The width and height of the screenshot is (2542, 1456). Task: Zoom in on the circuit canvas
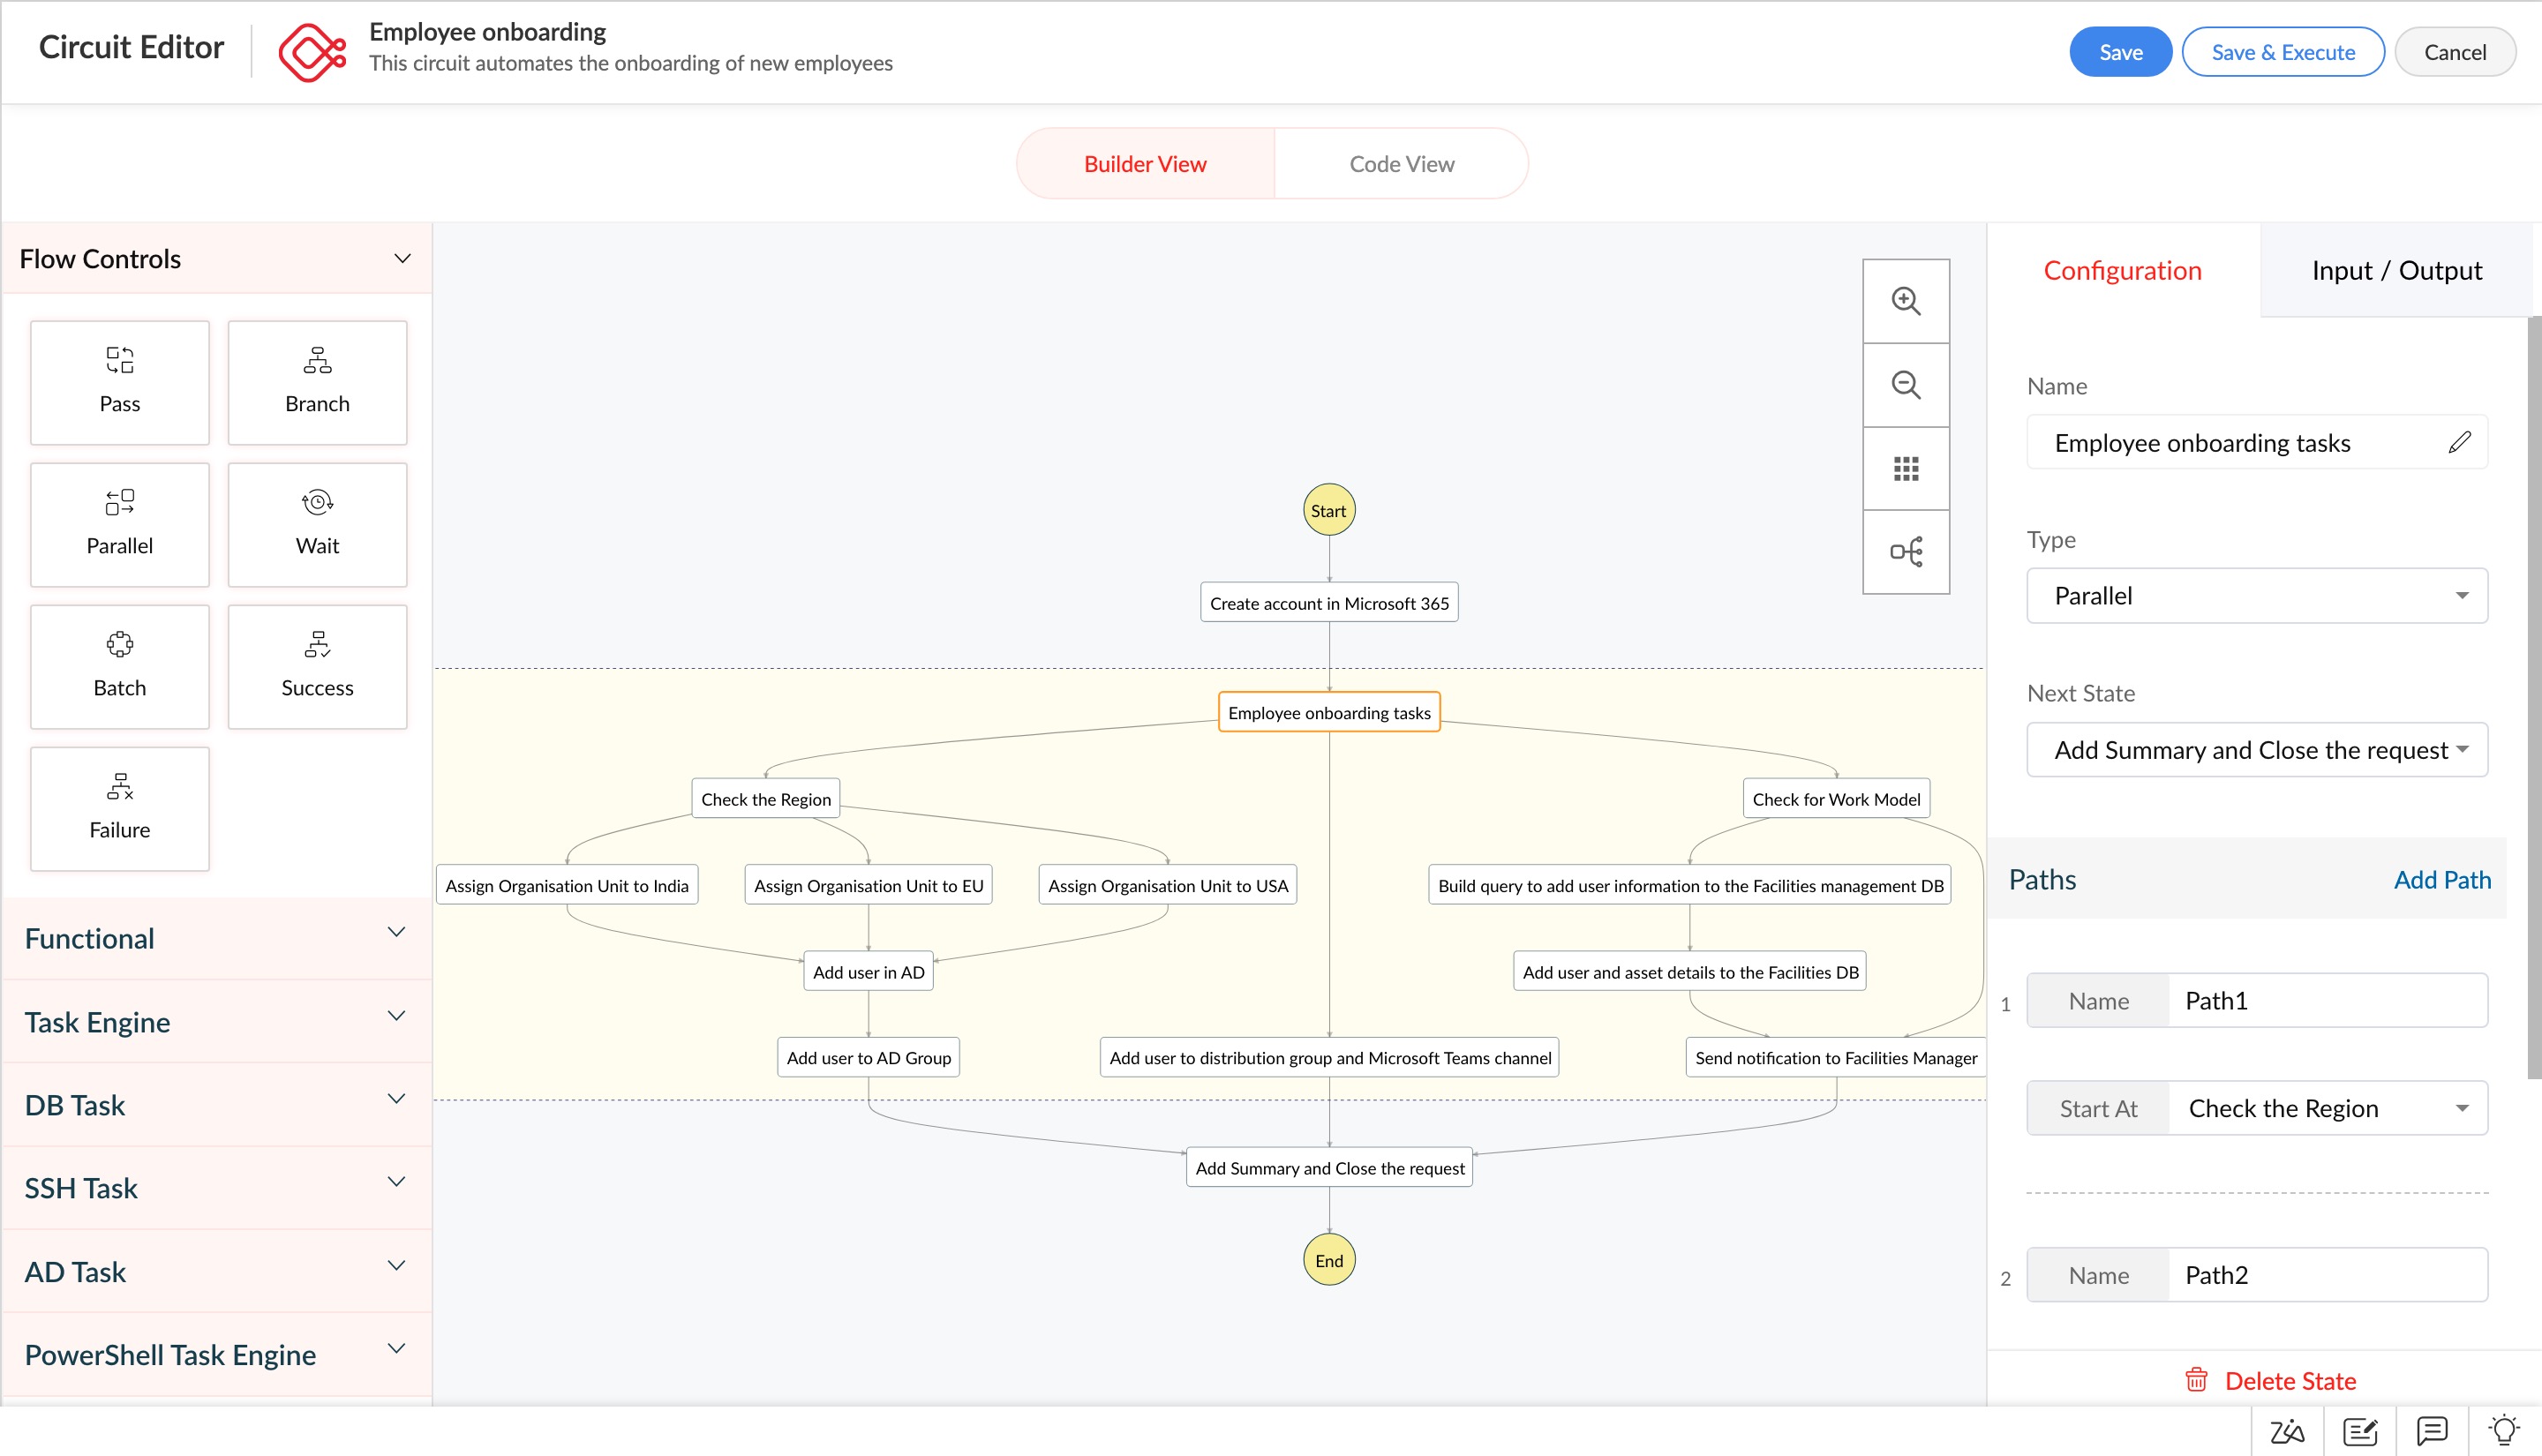[1906, 300]
